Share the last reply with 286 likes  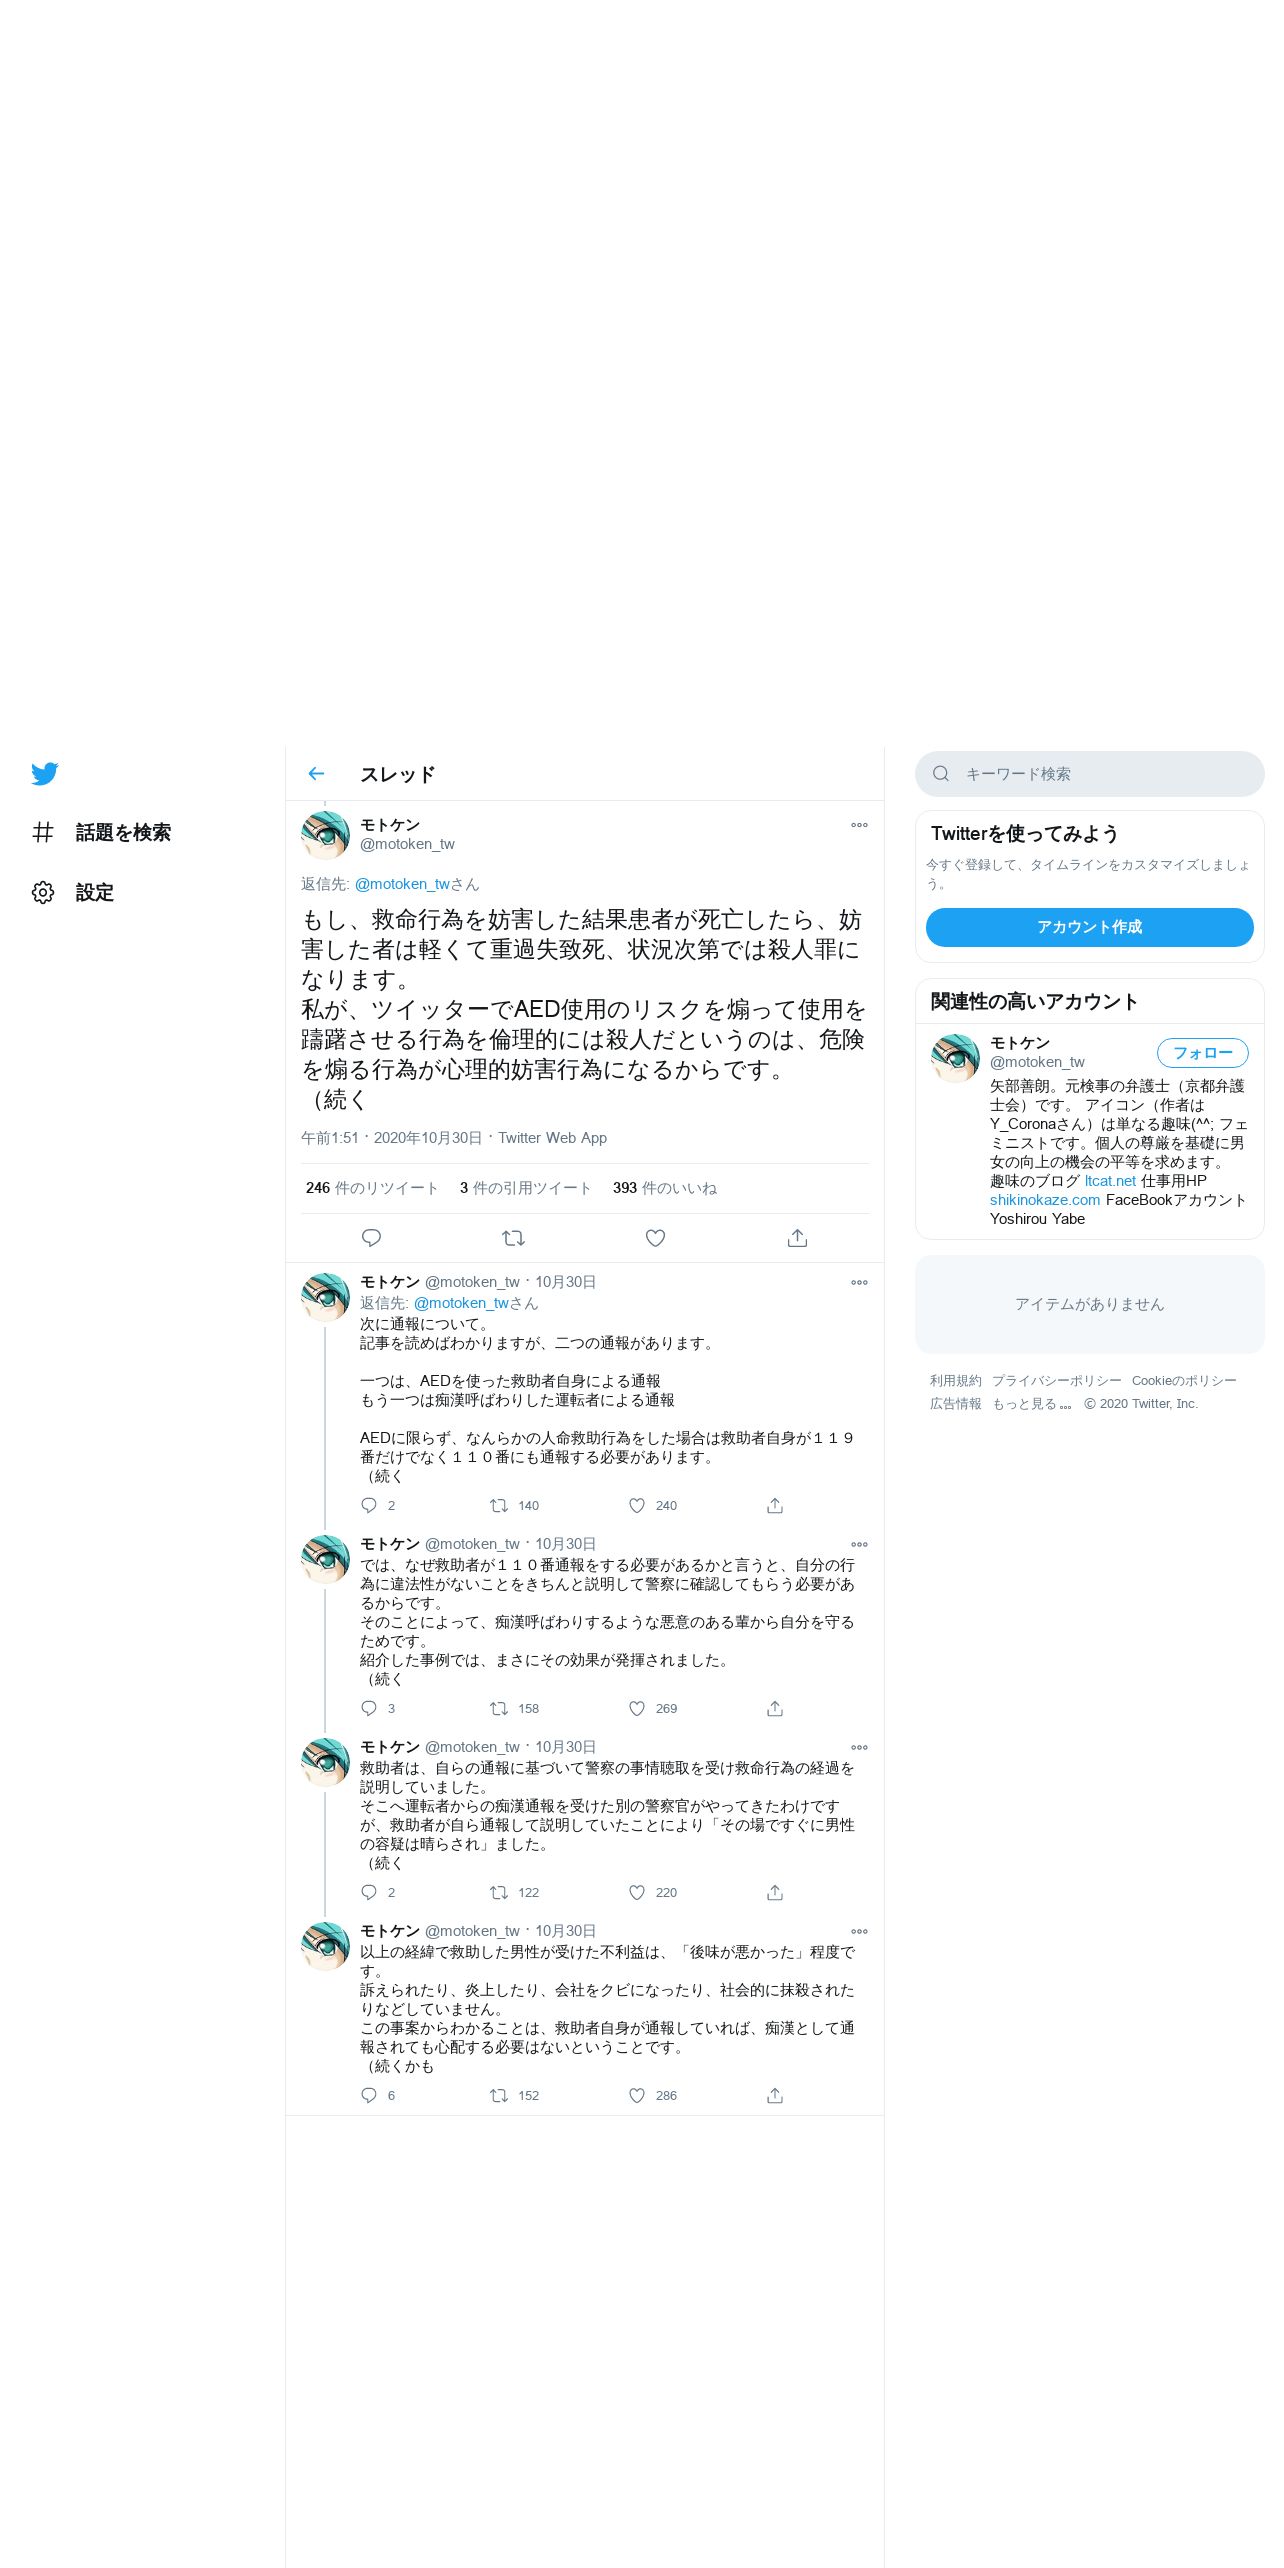click(x=775, y=2095)
